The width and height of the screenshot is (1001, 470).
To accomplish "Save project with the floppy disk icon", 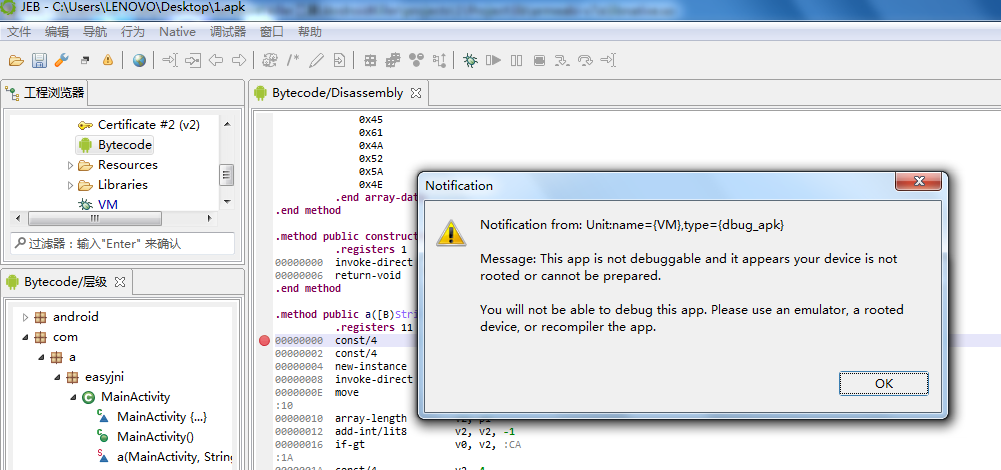I will point(40,61).
